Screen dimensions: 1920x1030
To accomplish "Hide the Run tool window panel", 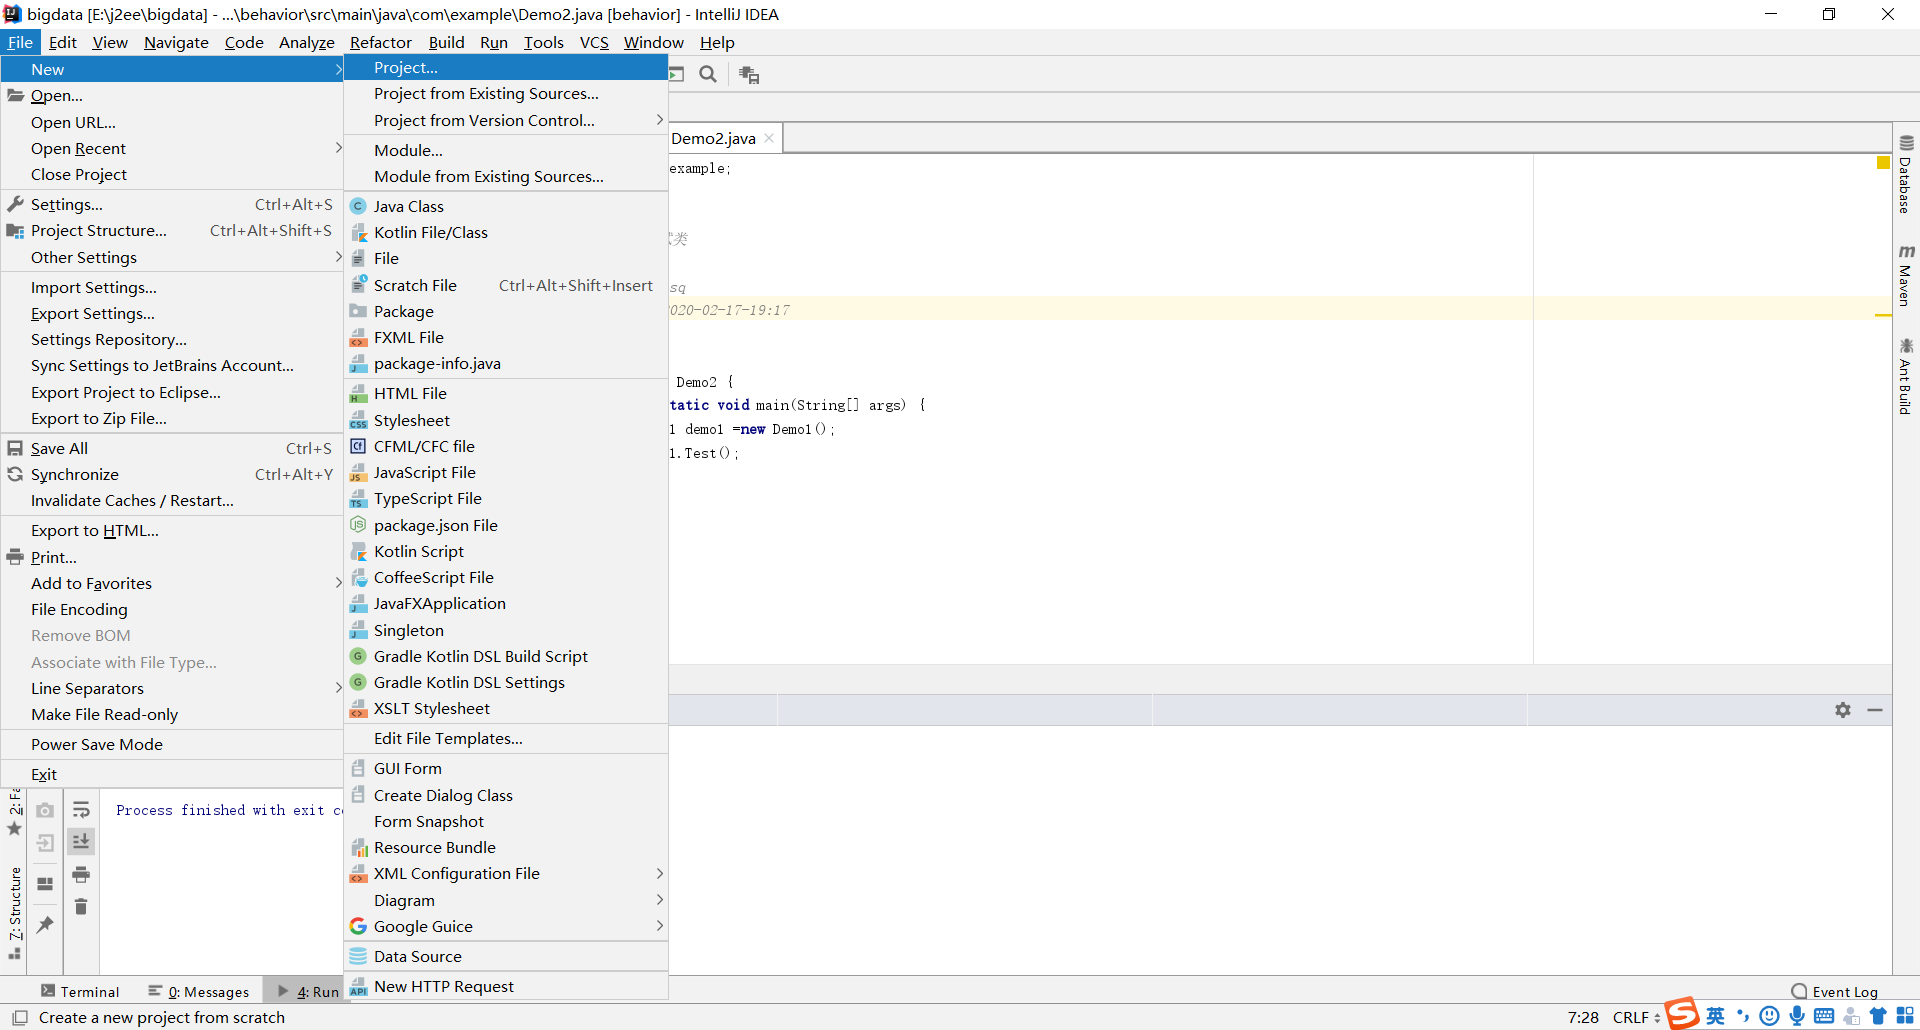I will click(x=1875, y=710).
